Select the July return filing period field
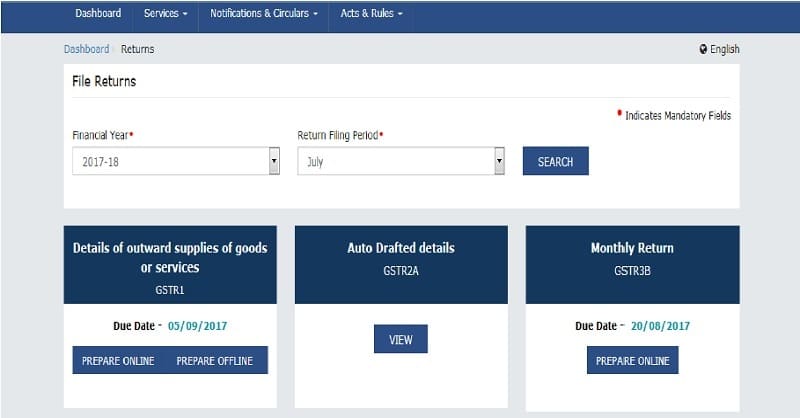The height and width of the screenshot is (418, 800). click(396, 161)
